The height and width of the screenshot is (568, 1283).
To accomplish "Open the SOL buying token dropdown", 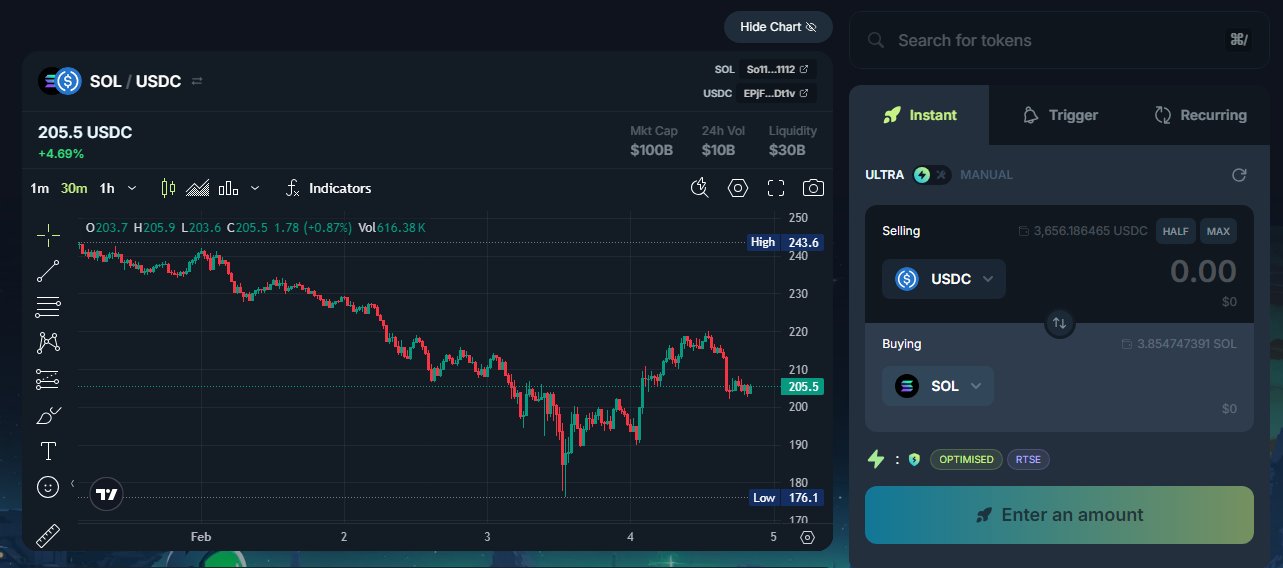I will pos(938,386).
